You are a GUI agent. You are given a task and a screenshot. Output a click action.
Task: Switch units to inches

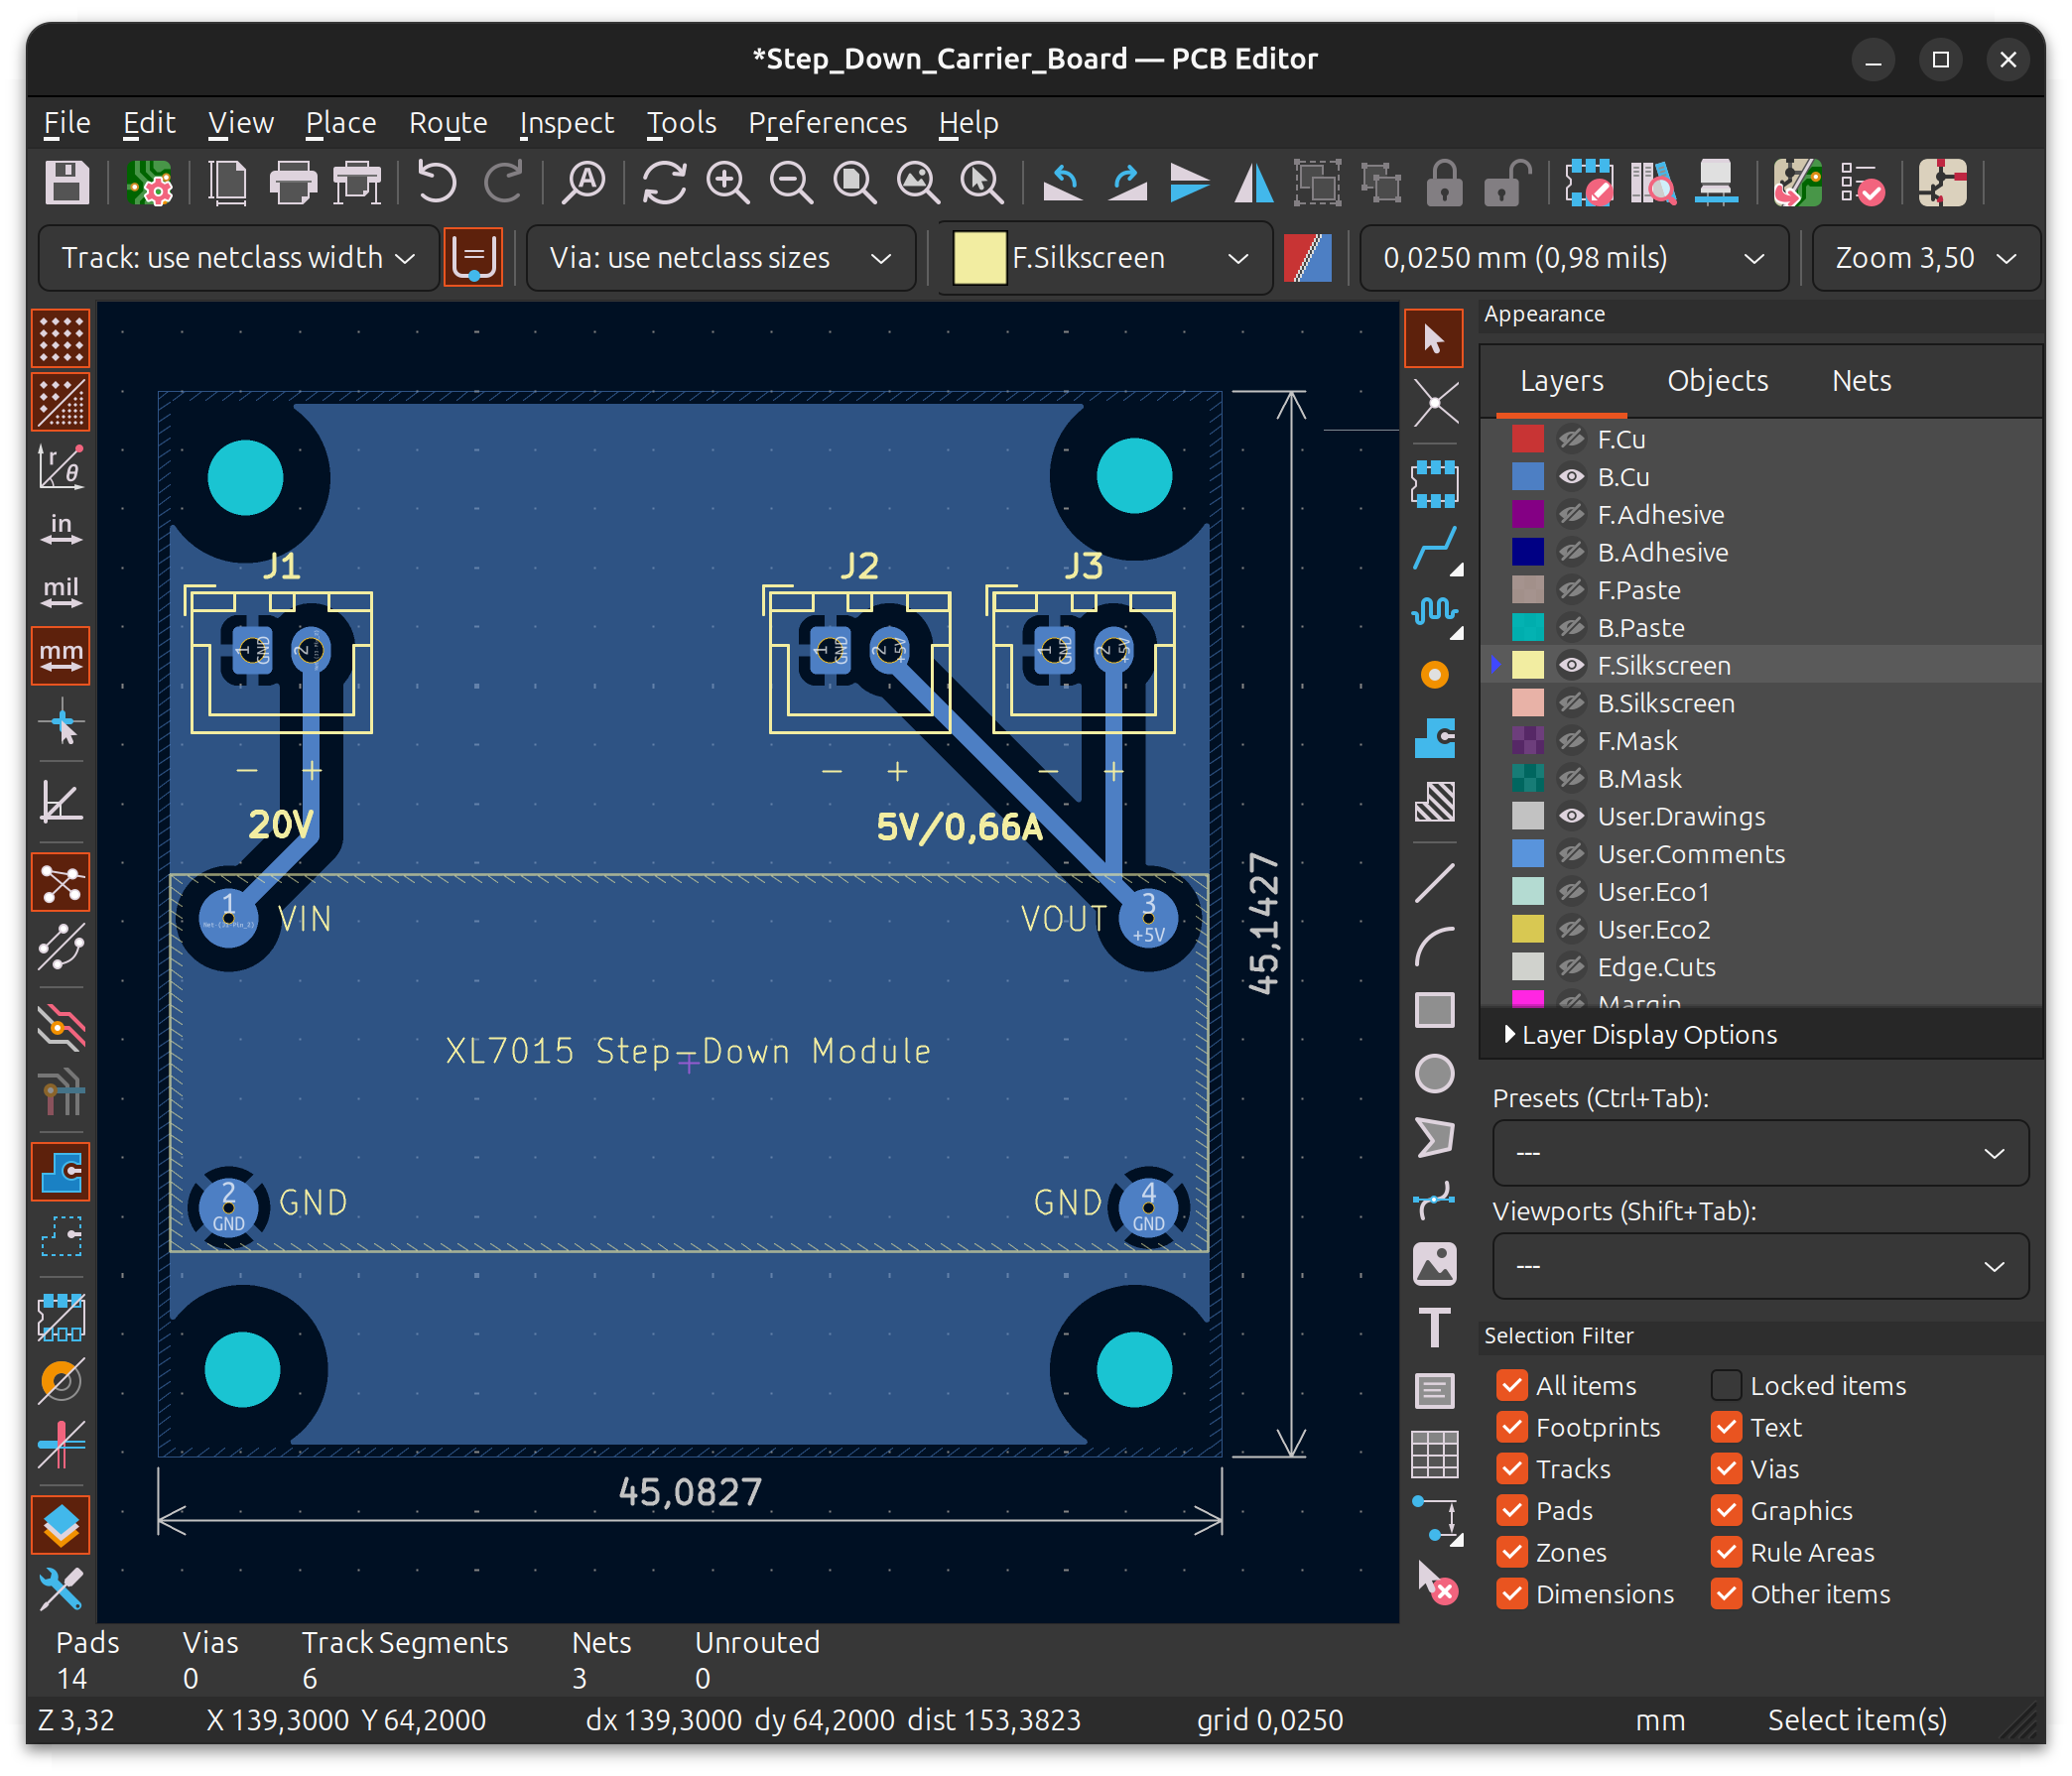[x=61, y=530]
